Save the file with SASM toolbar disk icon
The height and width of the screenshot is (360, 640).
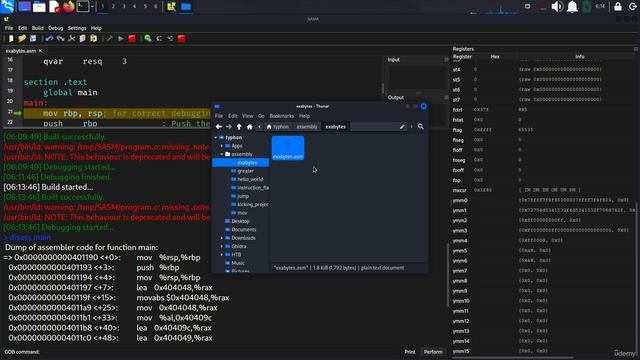click(33, 38)
